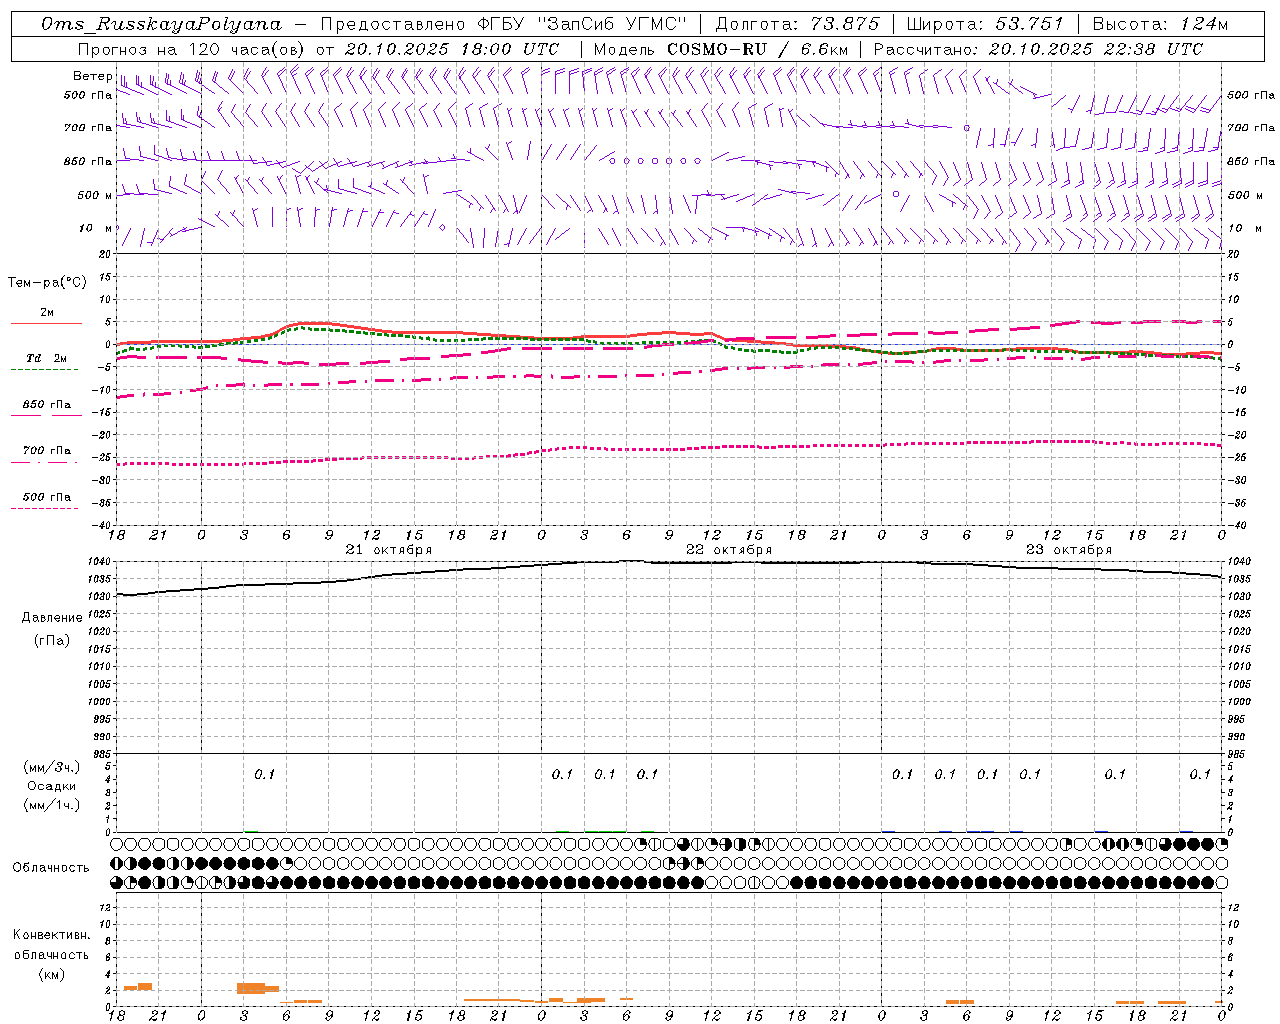1280x1024 pixels.
Task: Click the 700 гПа temperature legend entry
Action: click(46, 451)
